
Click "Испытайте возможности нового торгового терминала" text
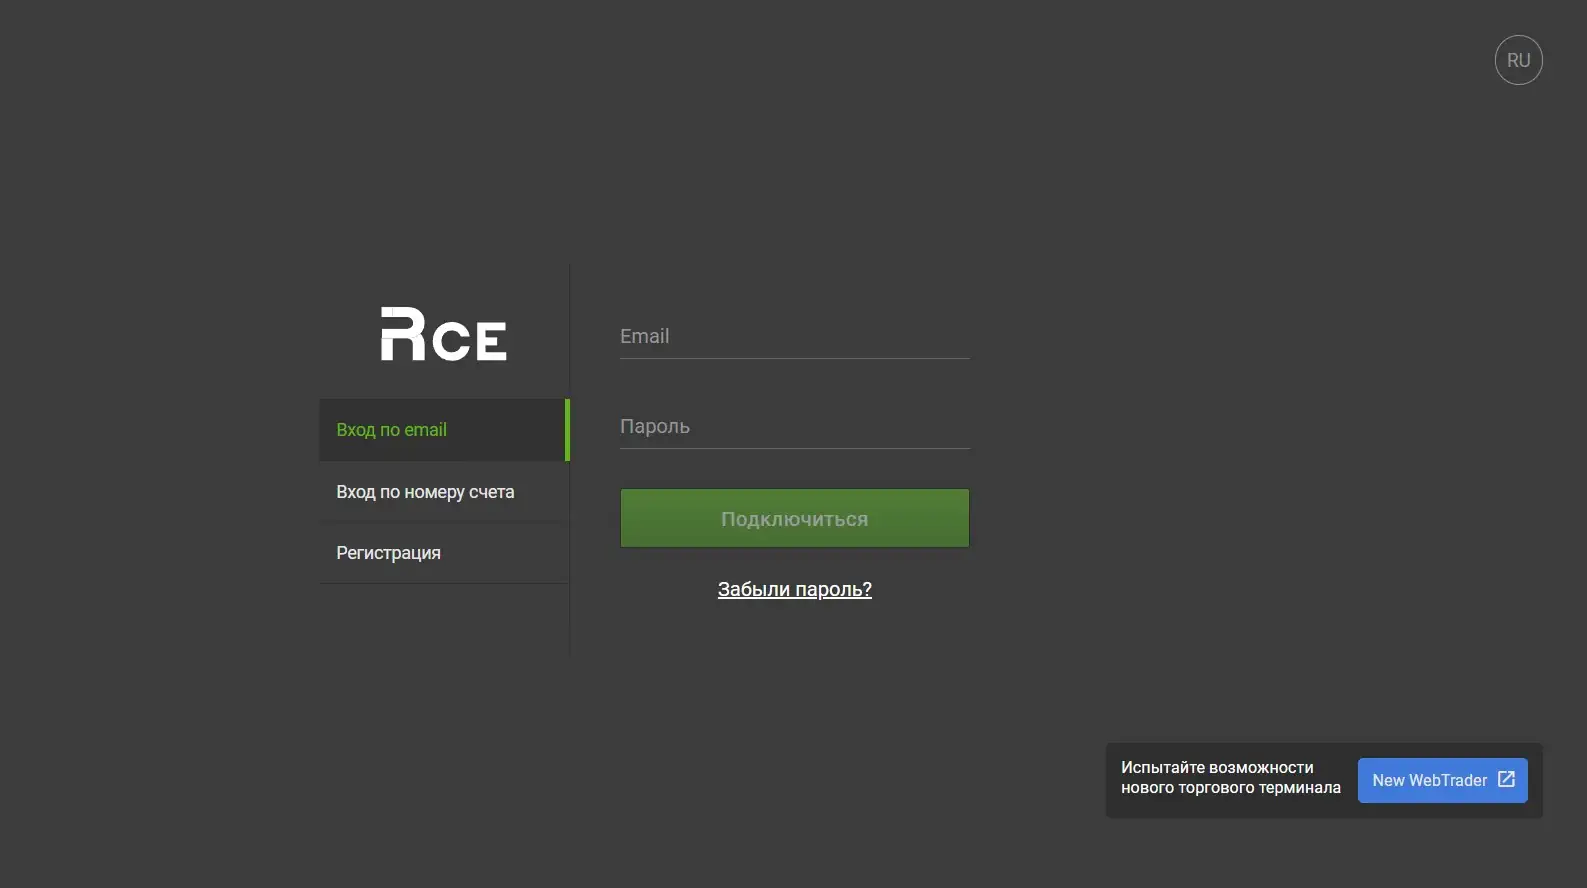tap(1230, 778)
